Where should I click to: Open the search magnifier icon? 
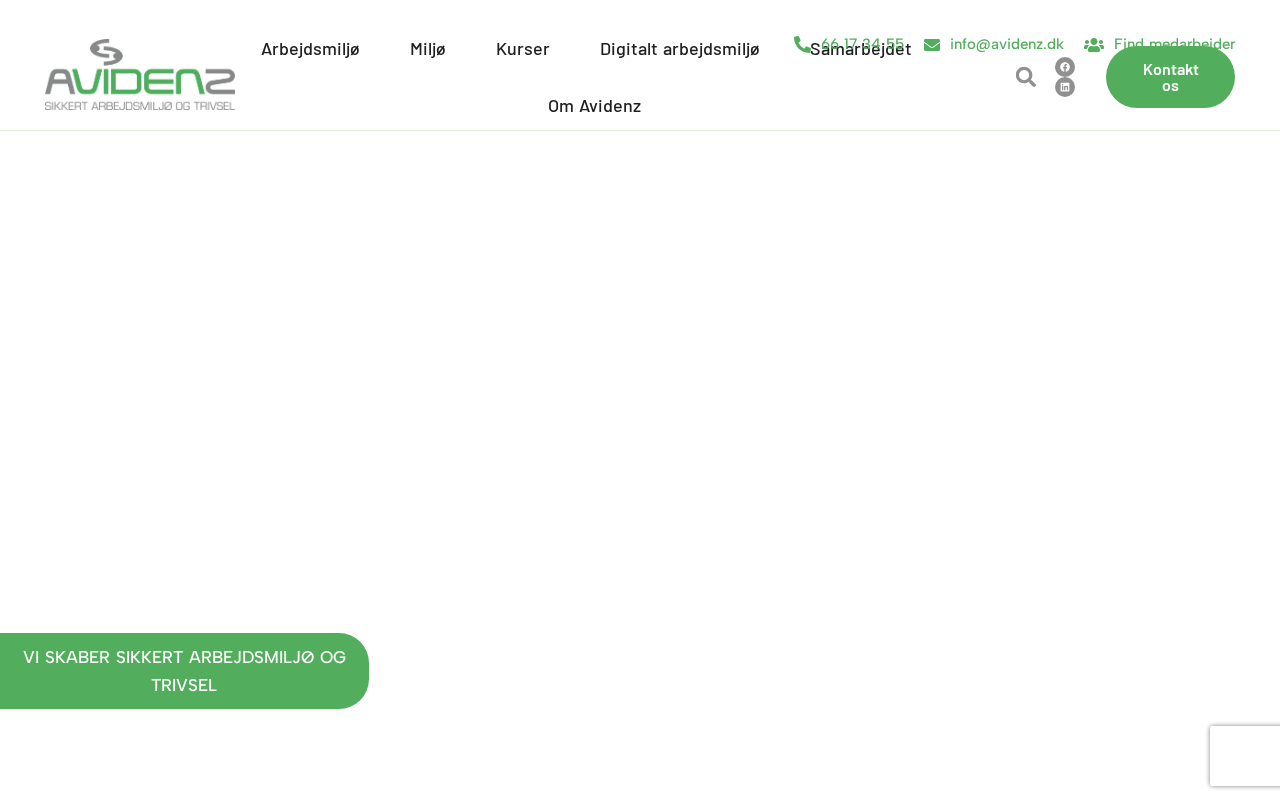point(1026,77)
